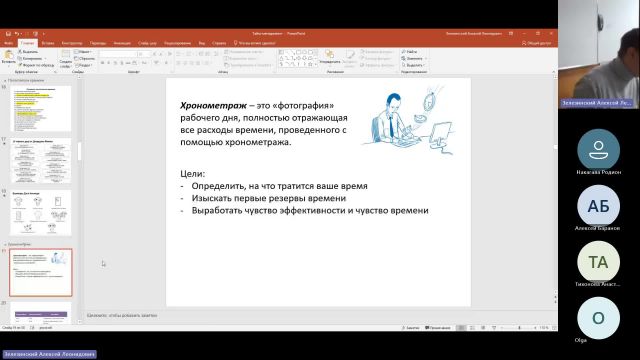Switch to Normal view icon in status bar
This screenshot has width=640, height=360.
461,328
